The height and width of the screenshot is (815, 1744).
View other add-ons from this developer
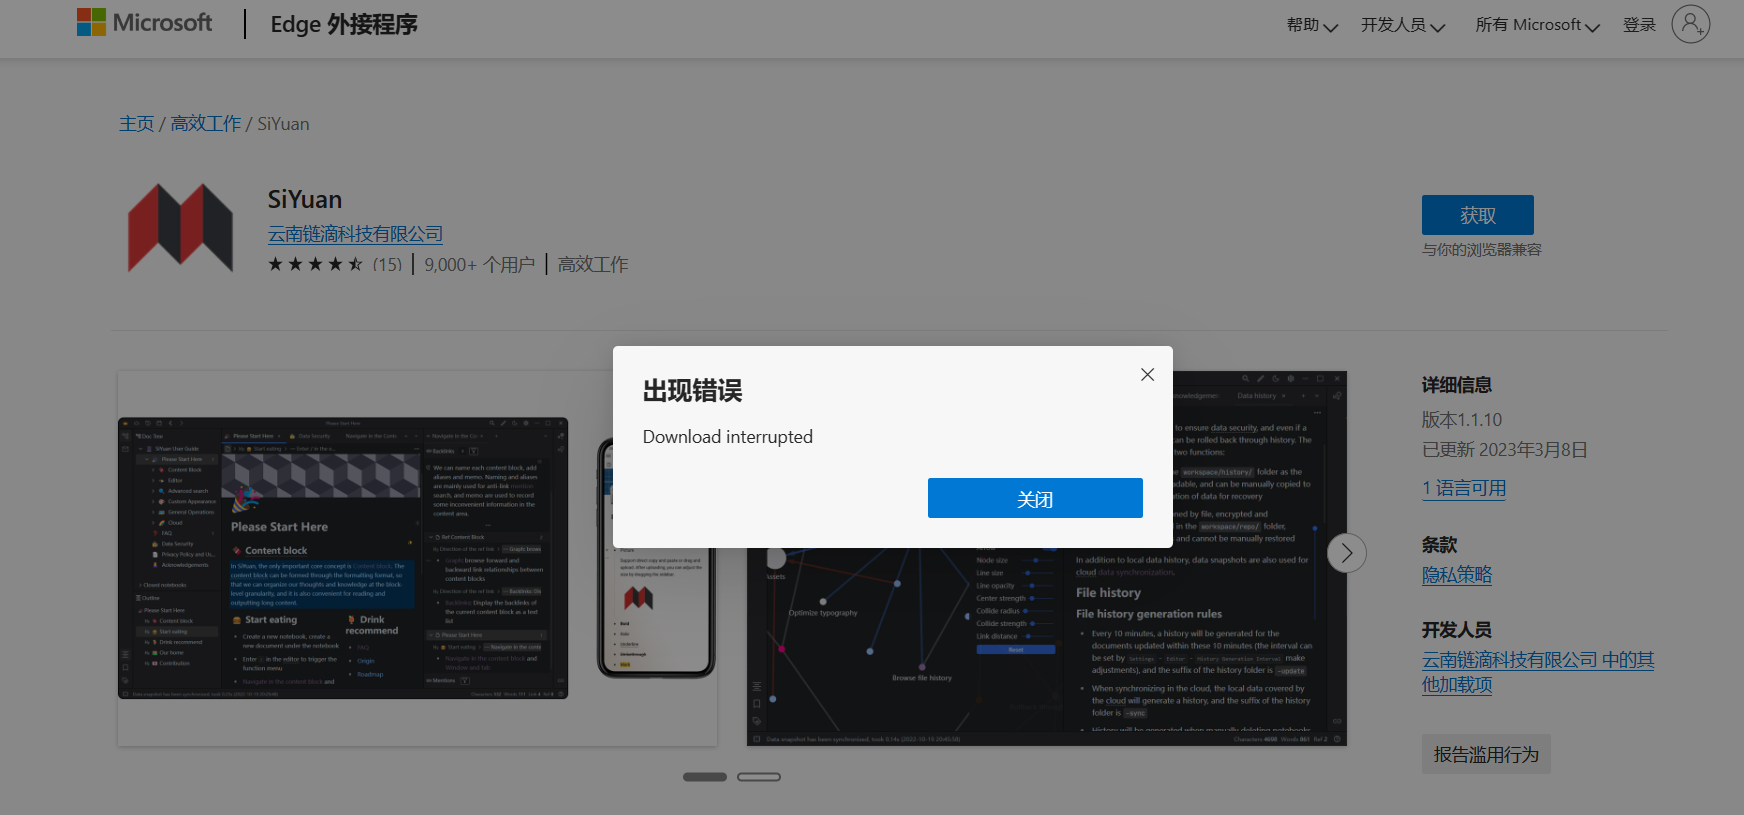(1538, 672)
